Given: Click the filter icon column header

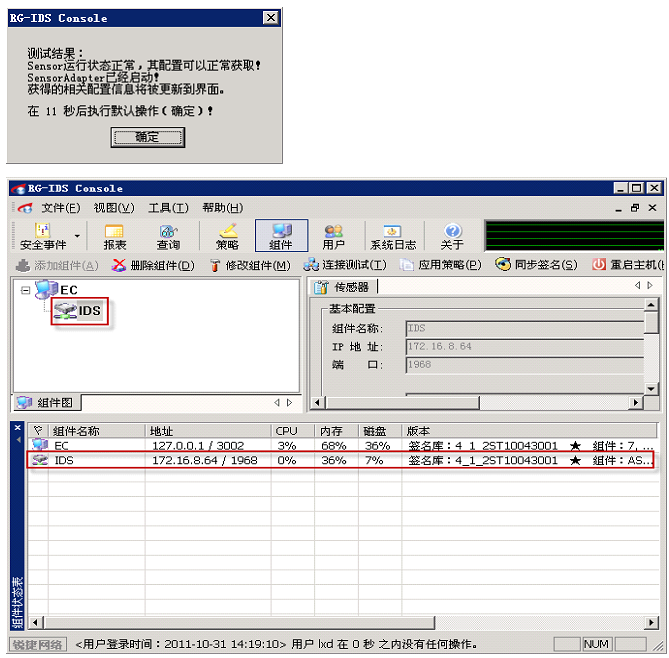Looking at the screenshot, I should [x=38, y=431].
